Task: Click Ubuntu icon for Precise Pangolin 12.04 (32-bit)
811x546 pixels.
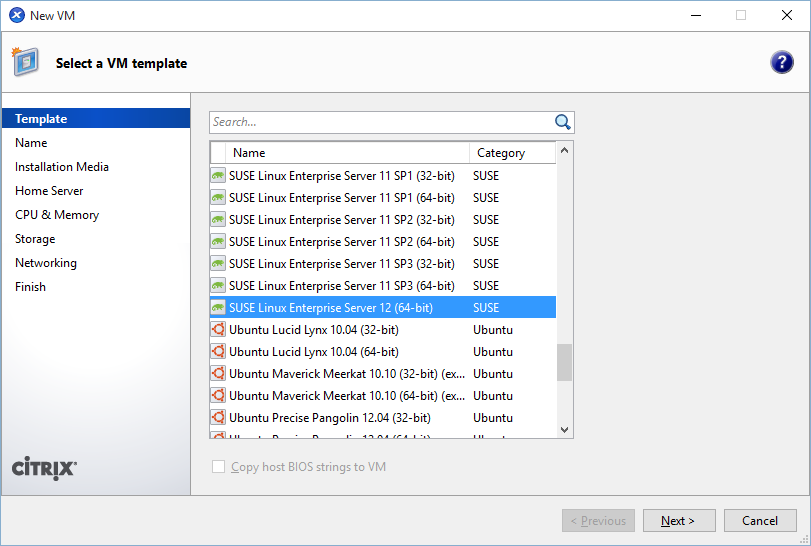Action: pos(218,418)
